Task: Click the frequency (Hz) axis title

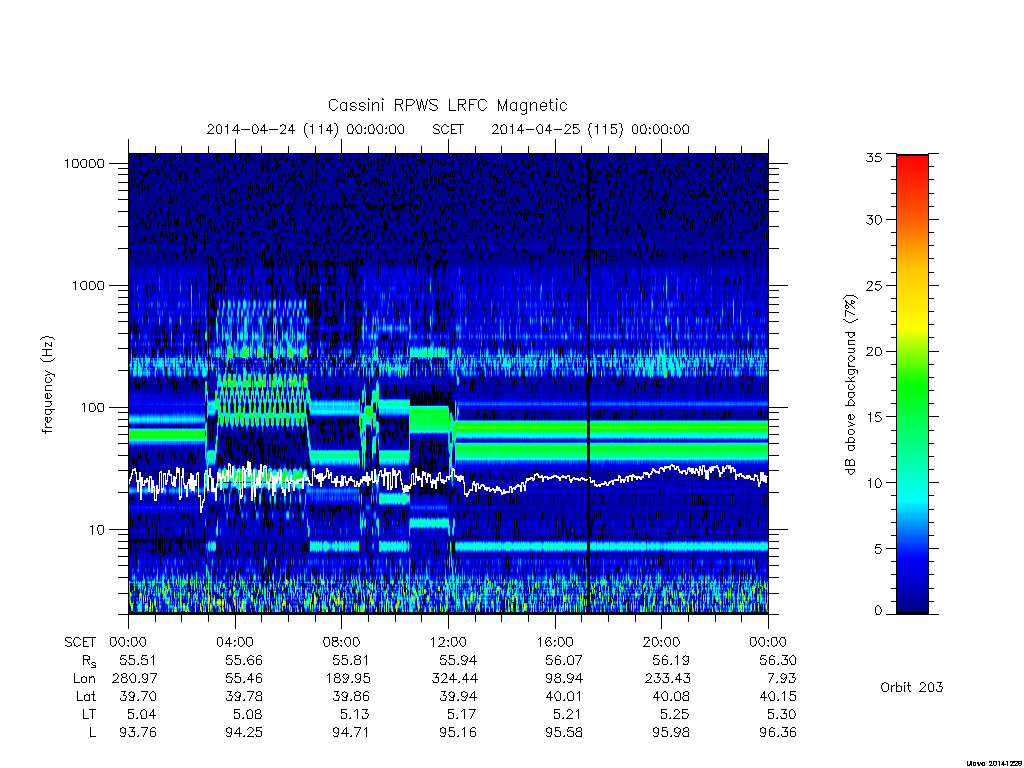Action: (x=48, y=385)
